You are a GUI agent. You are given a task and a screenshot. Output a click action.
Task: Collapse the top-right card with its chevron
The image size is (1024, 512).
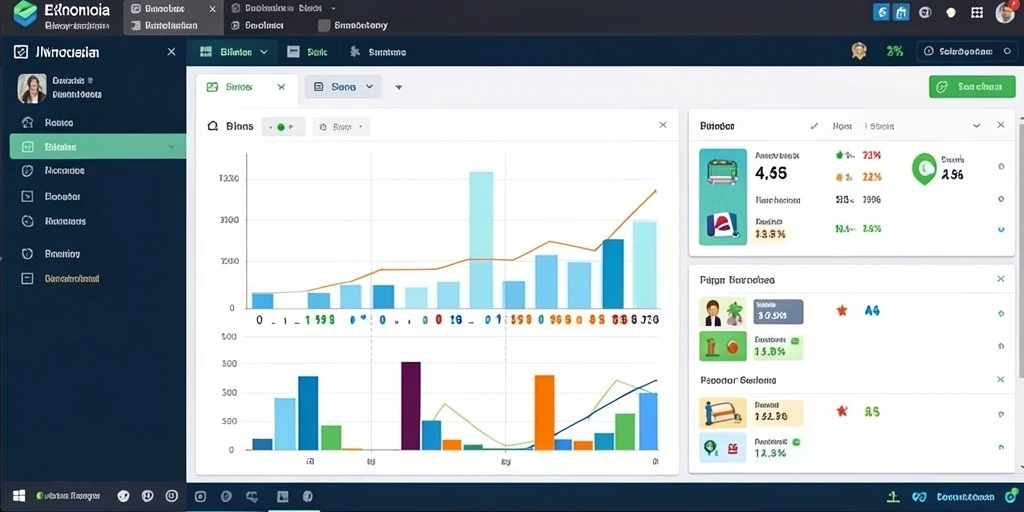(x=976, y=125)
